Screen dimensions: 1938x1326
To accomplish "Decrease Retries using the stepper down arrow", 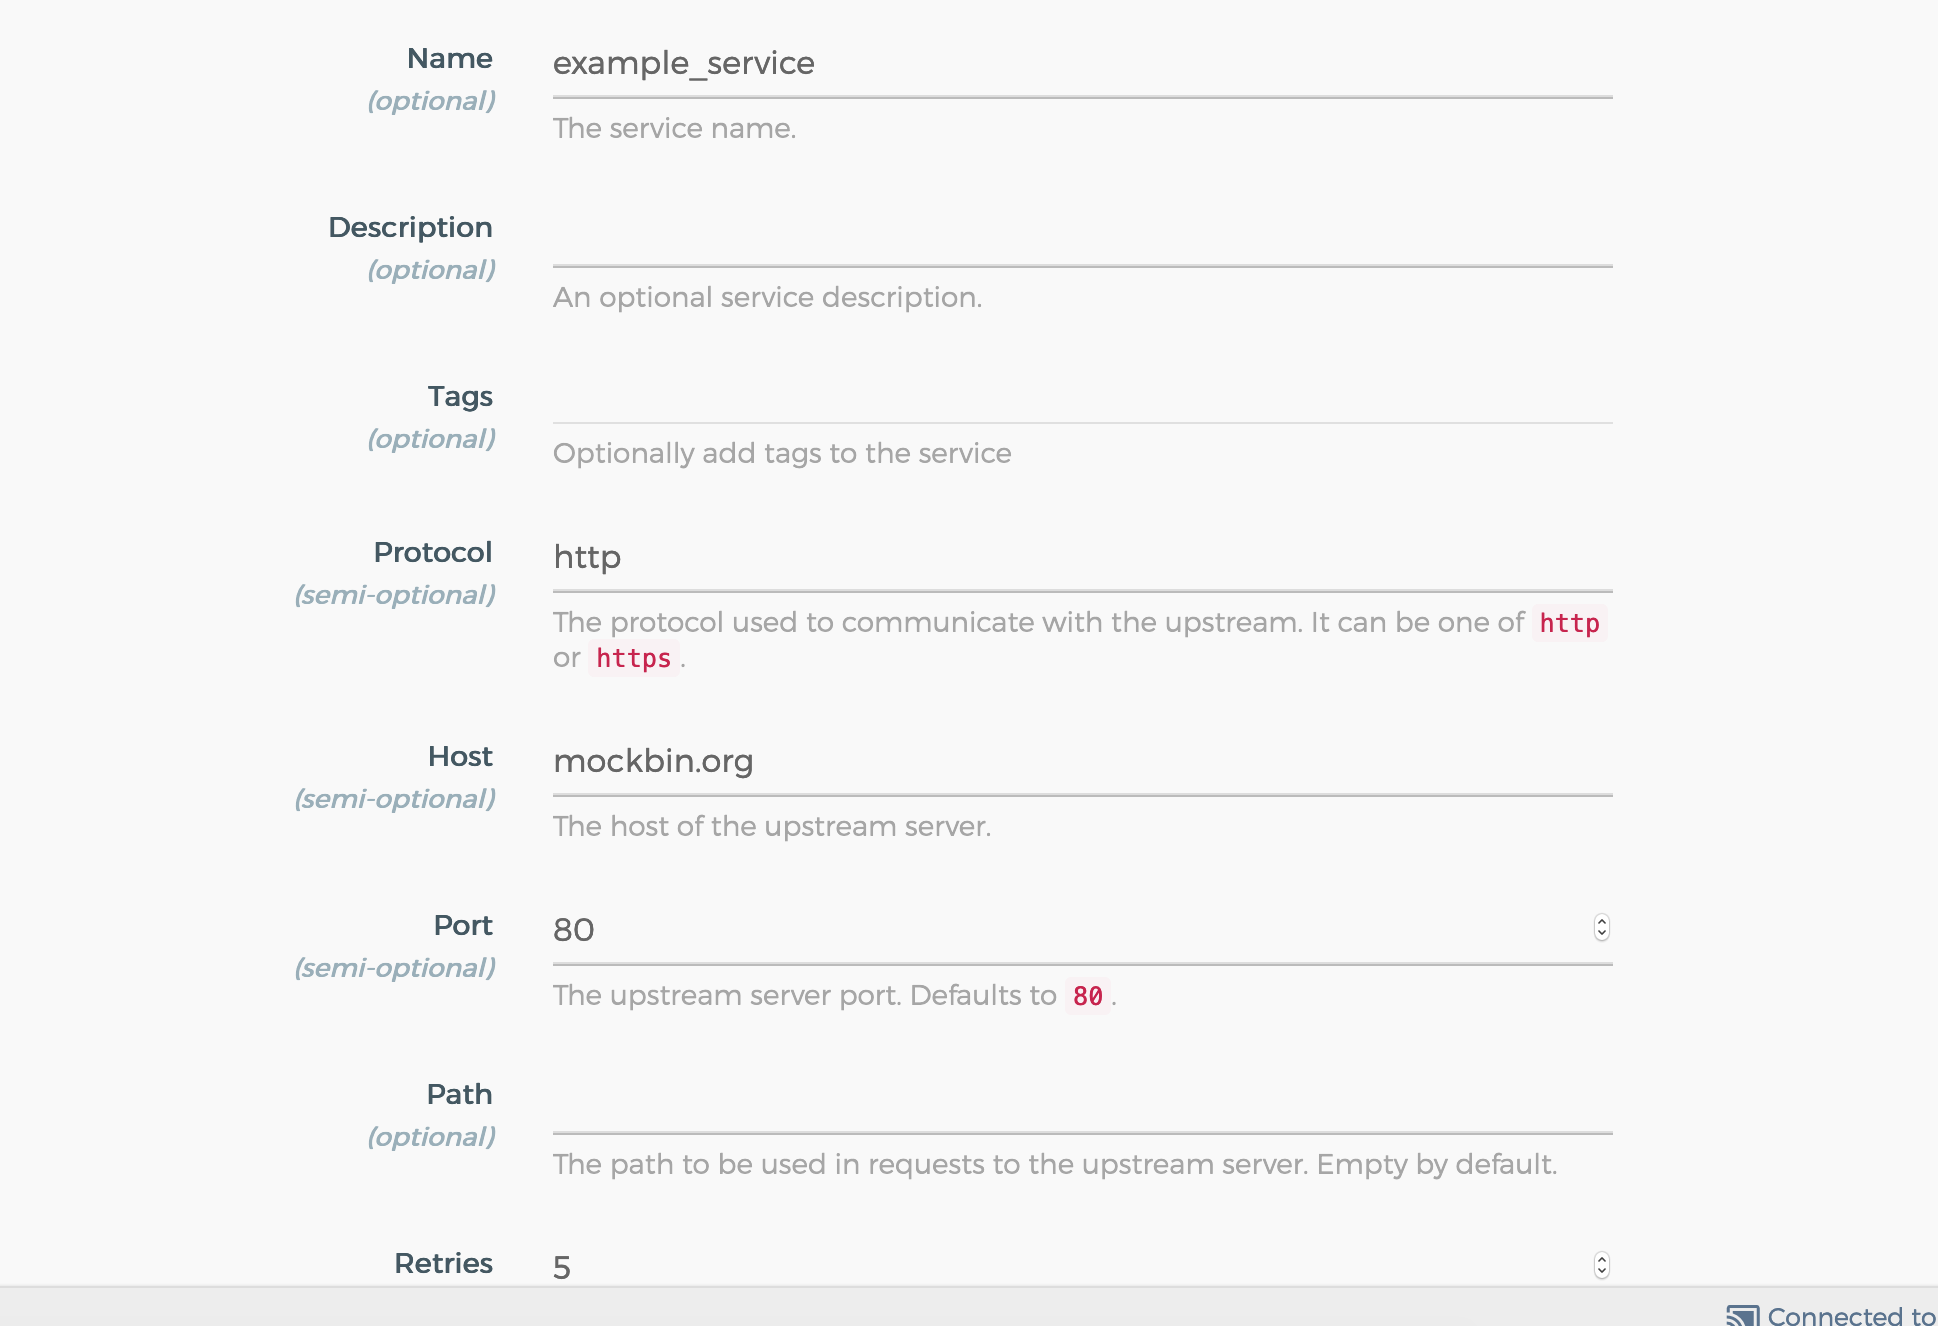I will 1602,1272.
